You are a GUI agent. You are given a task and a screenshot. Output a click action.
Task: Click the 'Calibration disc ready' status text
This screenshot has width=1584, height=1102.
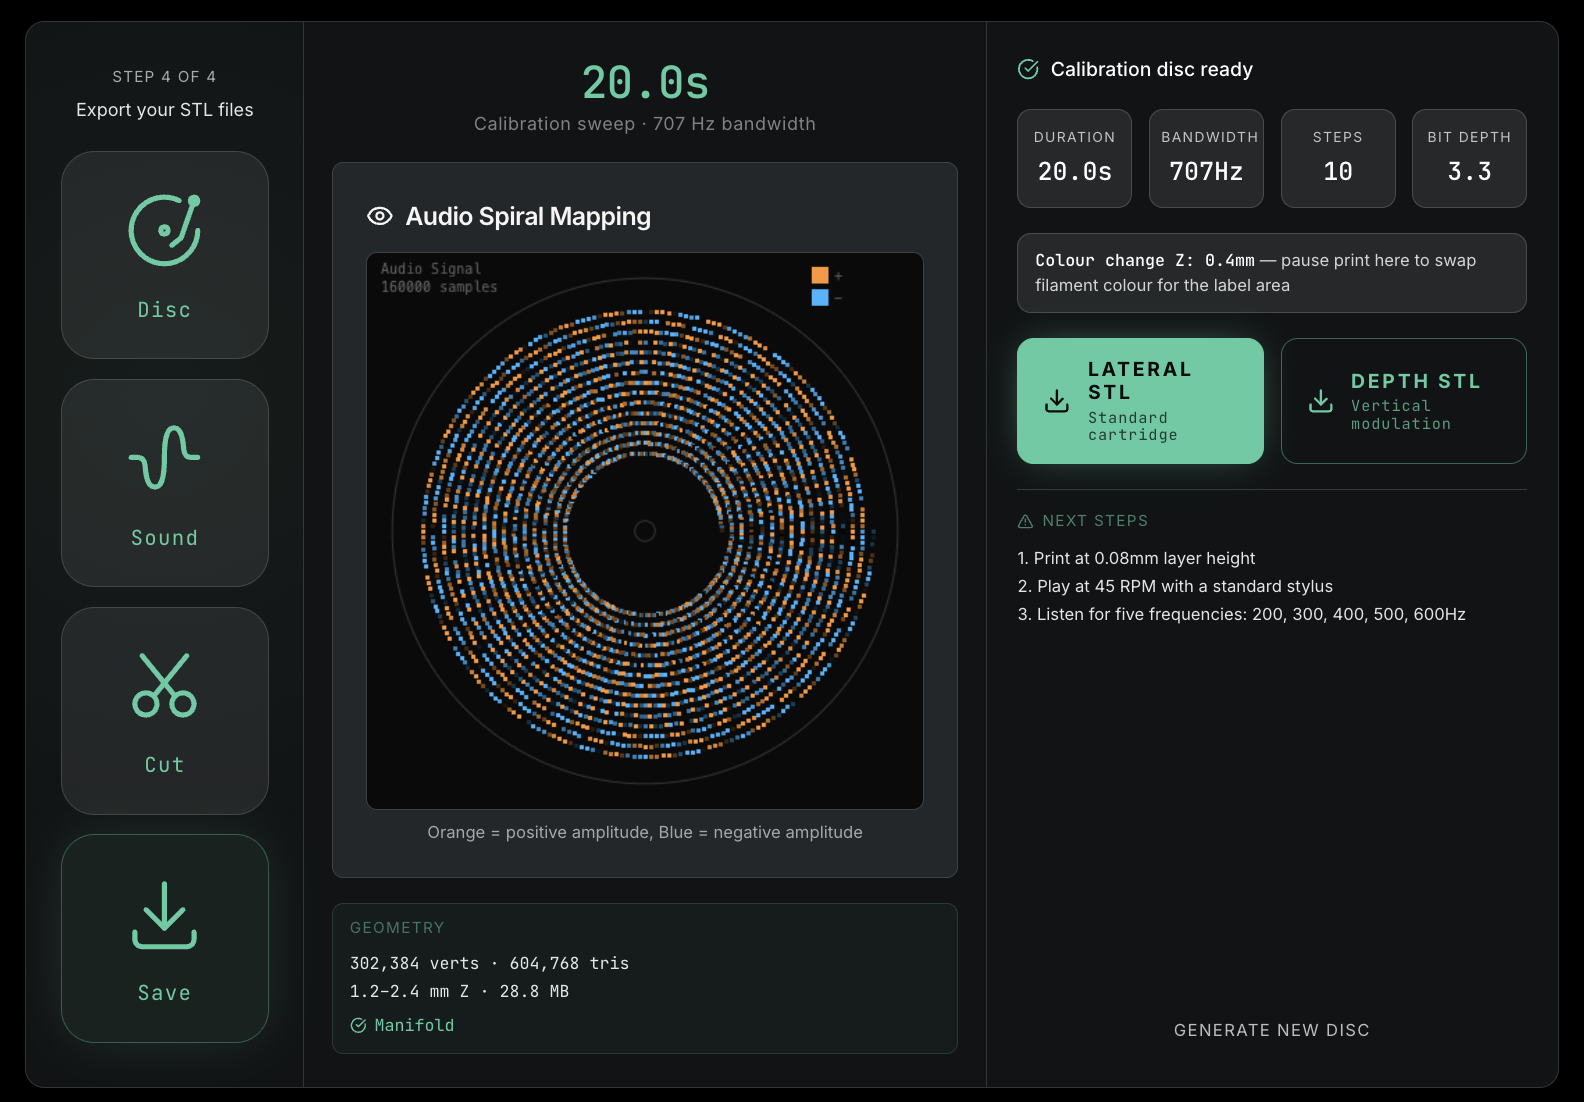(x=1152, y=69)
